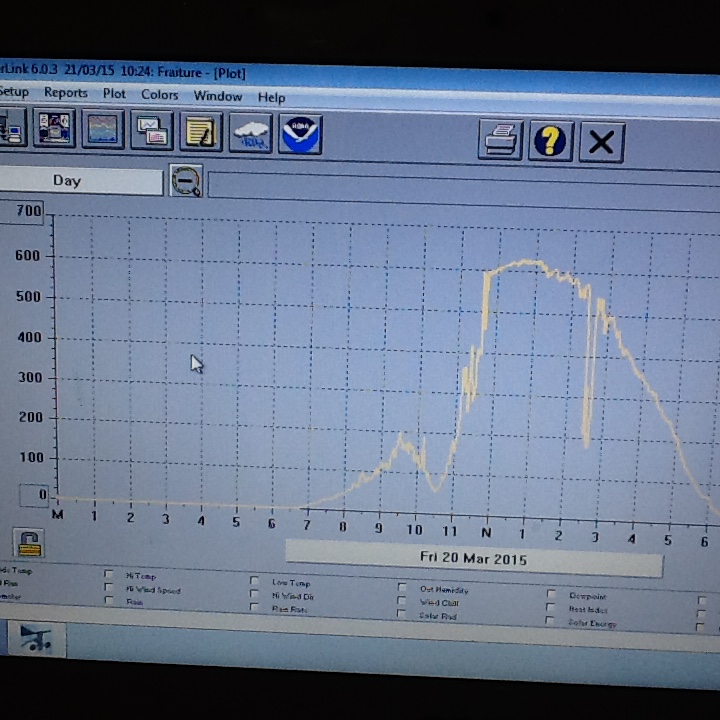720x720 pixels.
Task: Open the Window menu
Action: tap(218, 96)
